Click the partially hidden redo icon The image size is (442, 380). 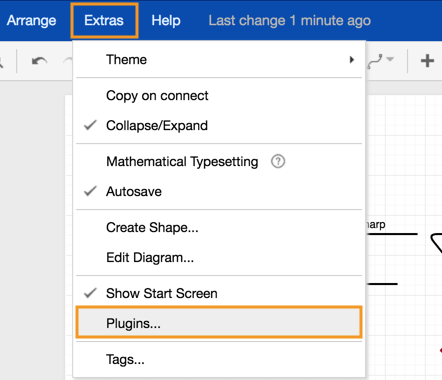click(68, 61)
